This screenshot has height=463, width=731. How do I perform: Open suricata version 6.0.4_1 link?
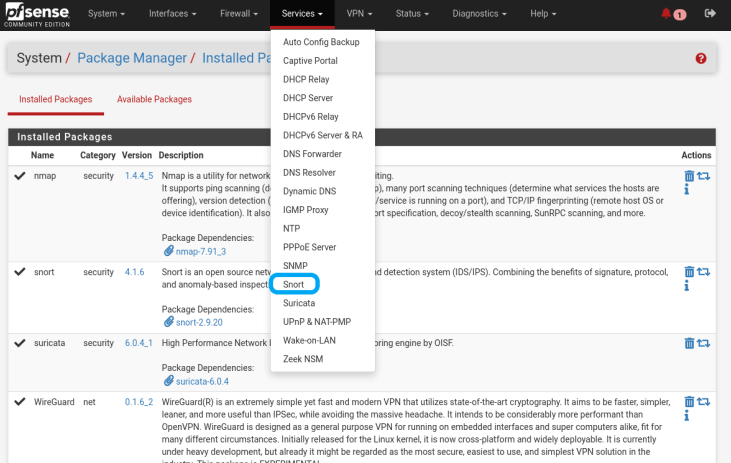[x=138, y=343]
